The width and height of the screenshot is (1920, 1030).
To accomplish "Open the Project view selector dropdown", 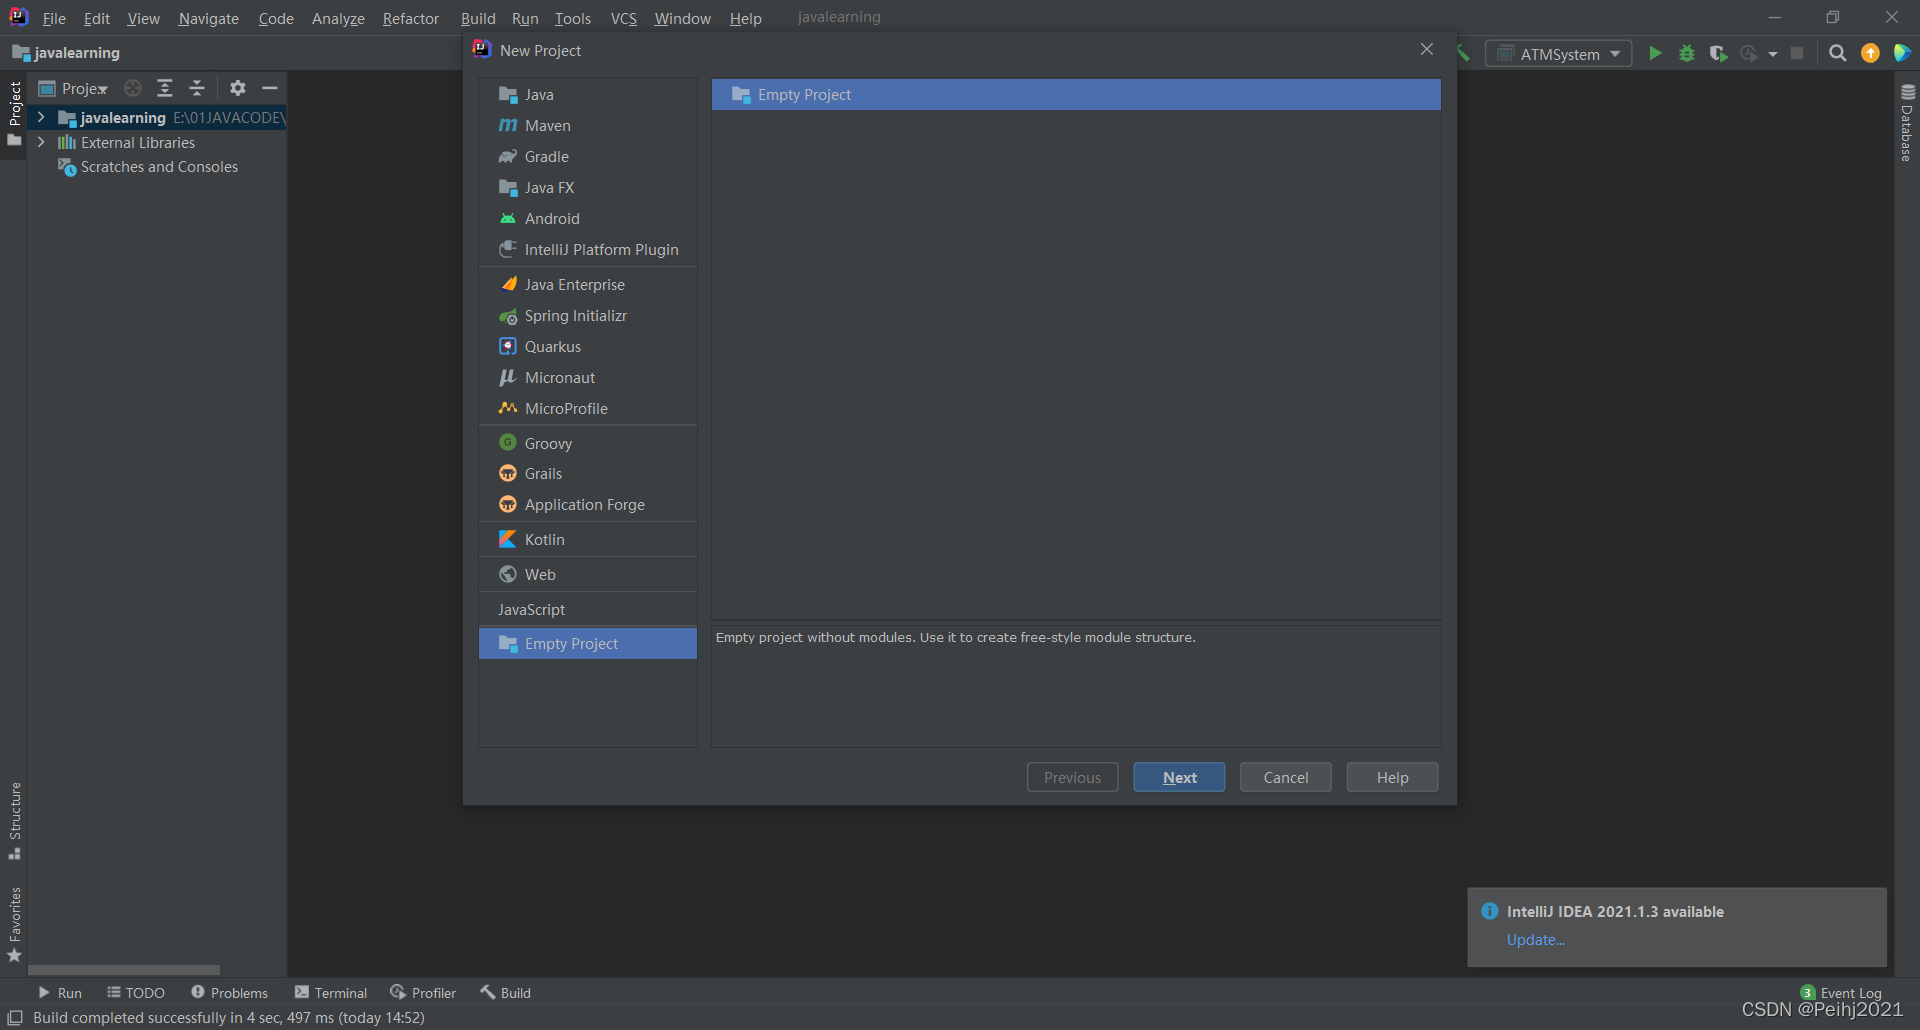I will click(x=73, y=88).
